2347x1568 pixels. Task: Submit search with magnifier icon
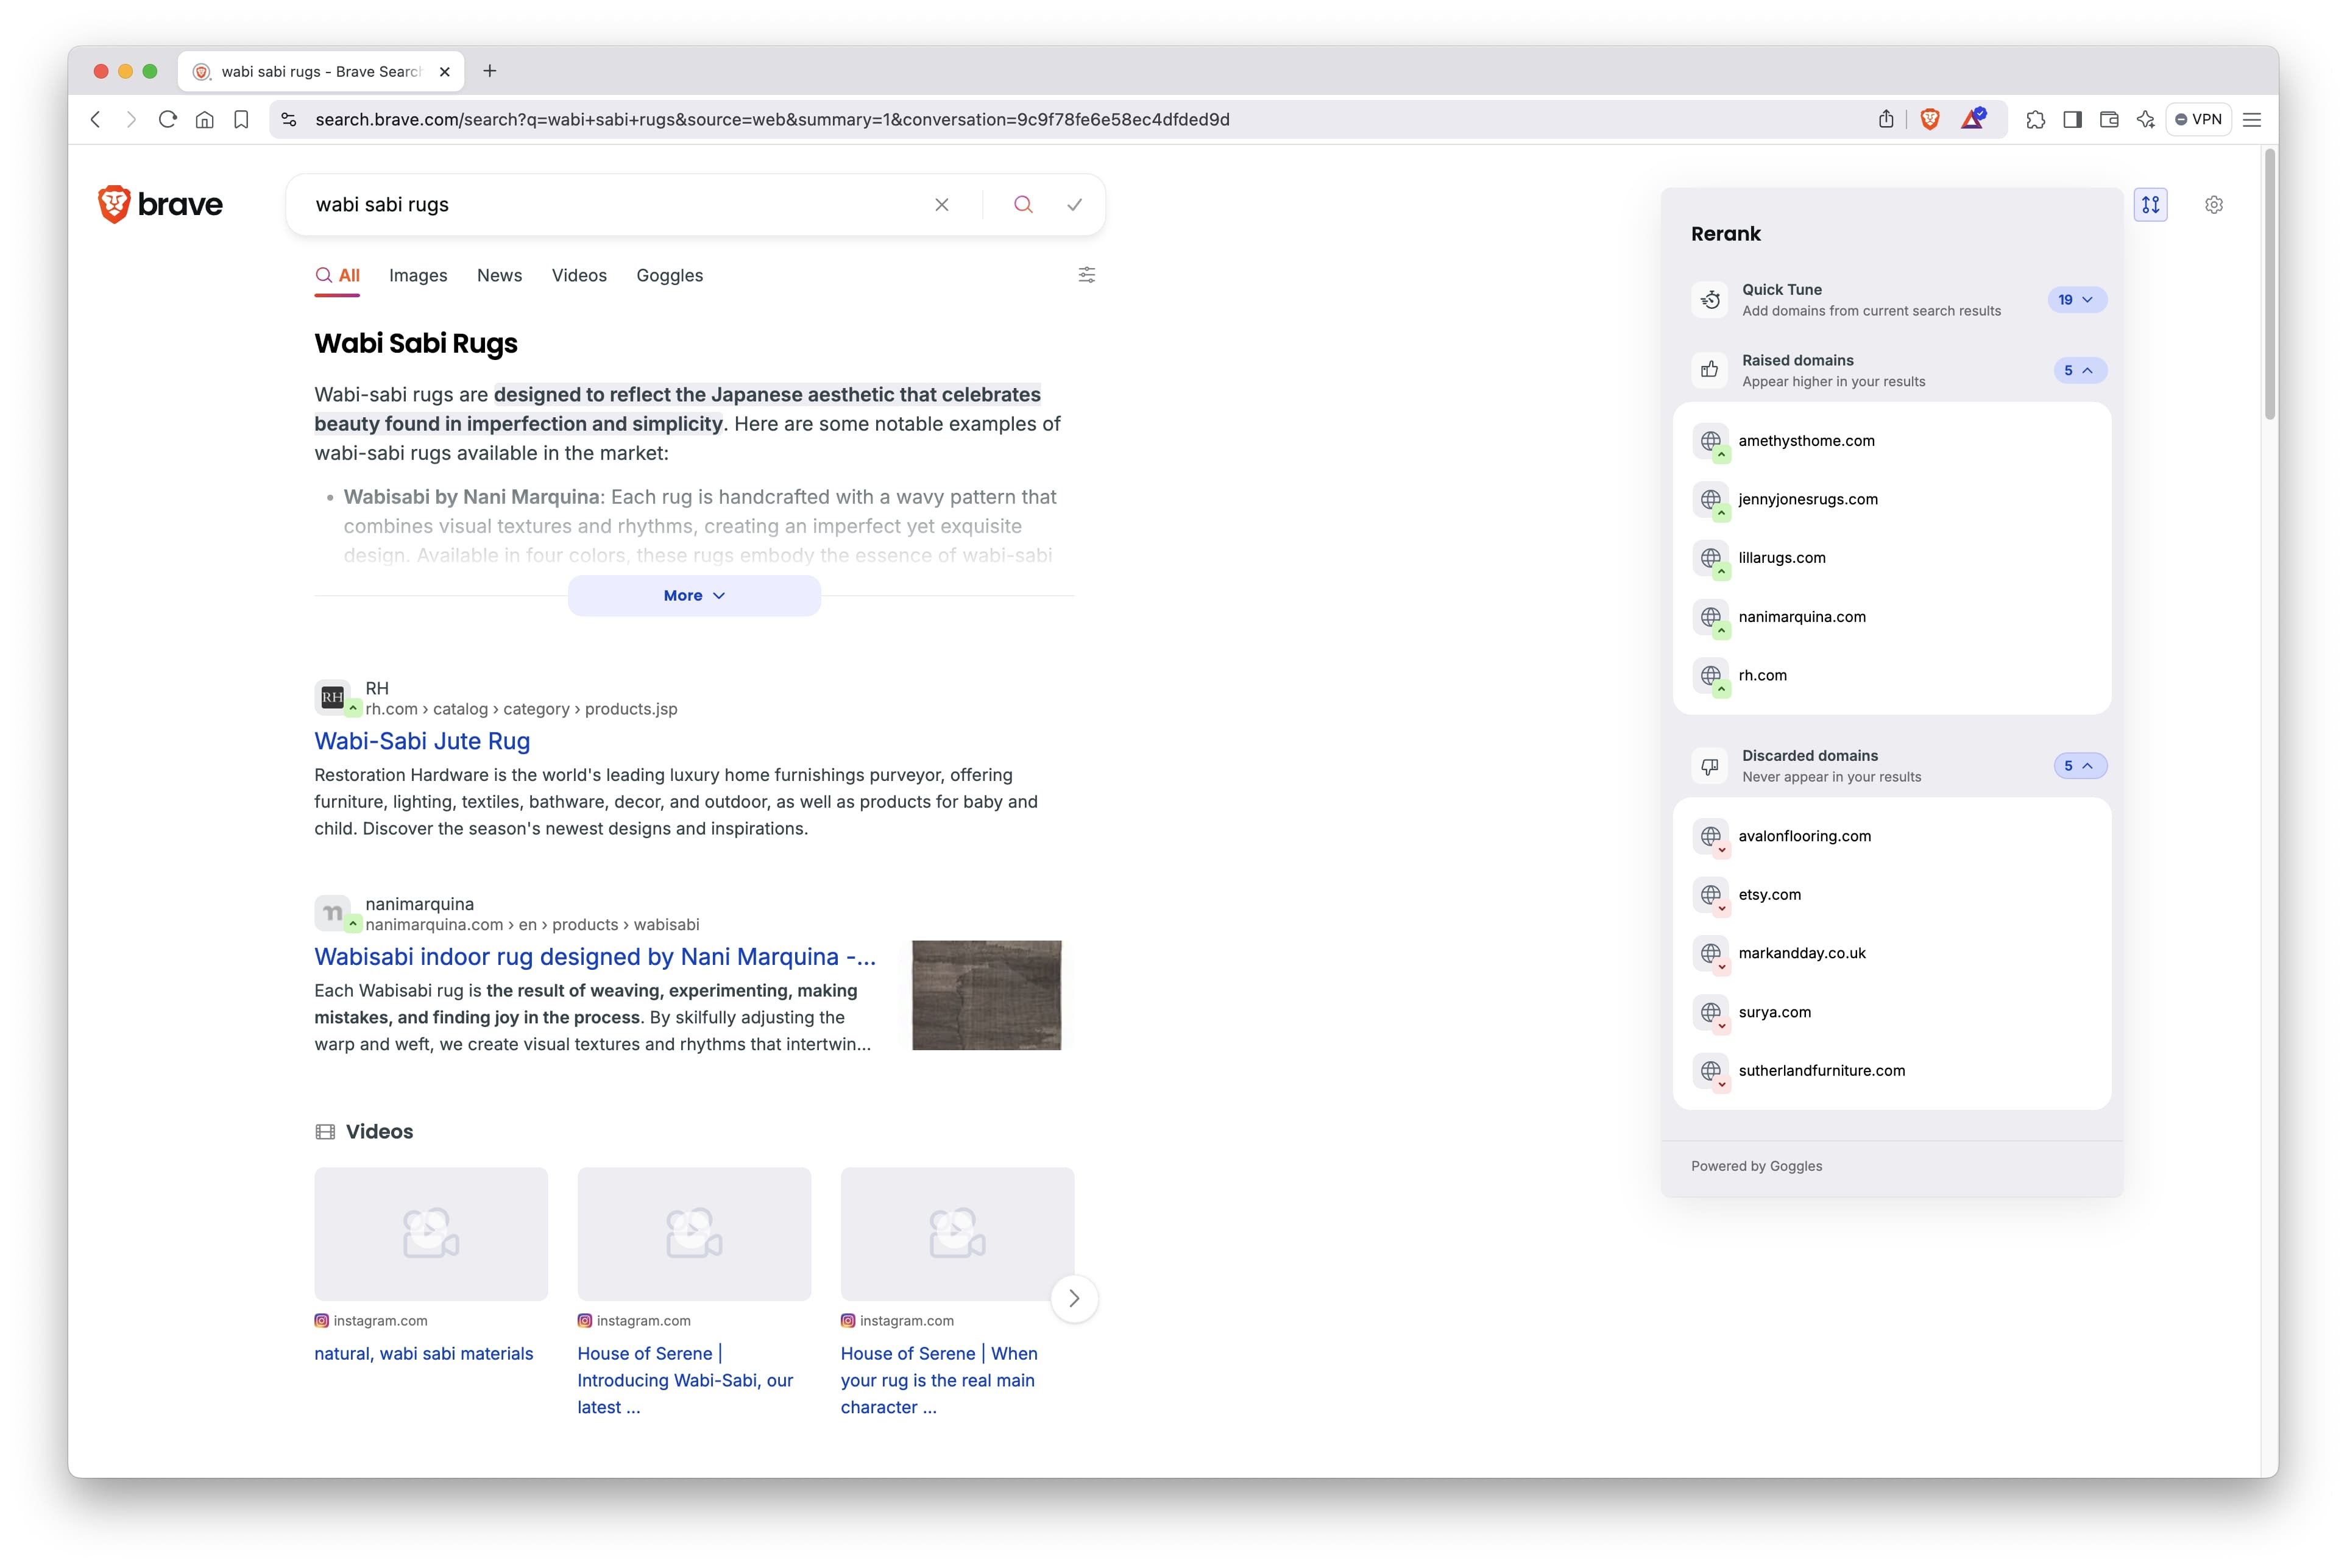(x=1023, y=205)
